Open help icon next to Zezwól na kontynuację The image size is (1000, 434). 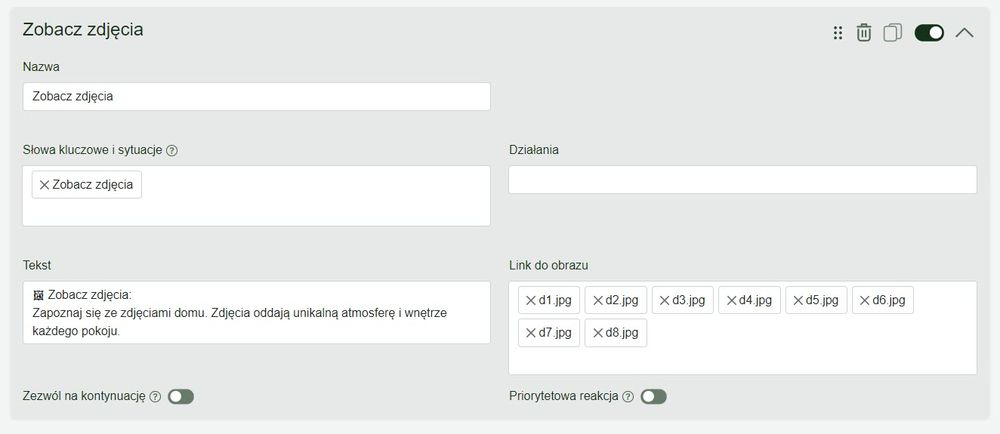(x=155, y=396)
